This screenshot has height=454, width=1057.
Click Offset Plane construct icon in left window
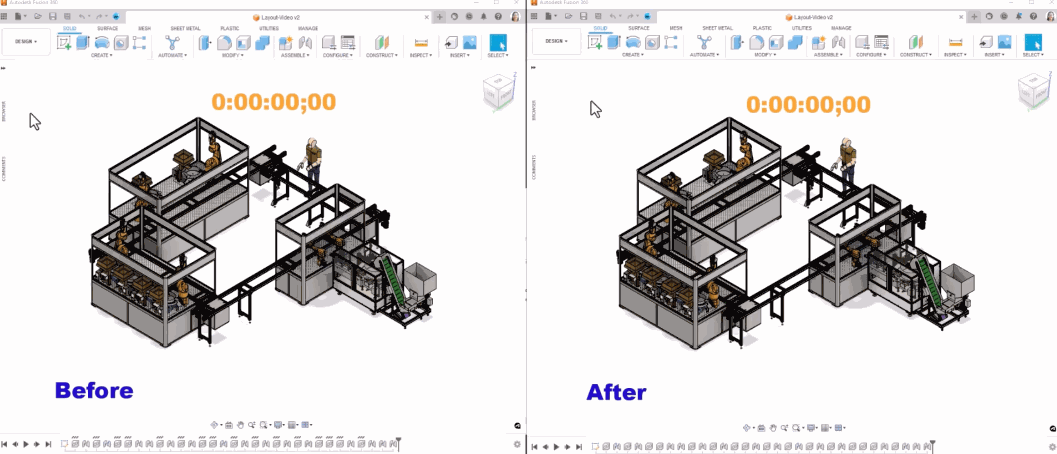coord(382,42)
